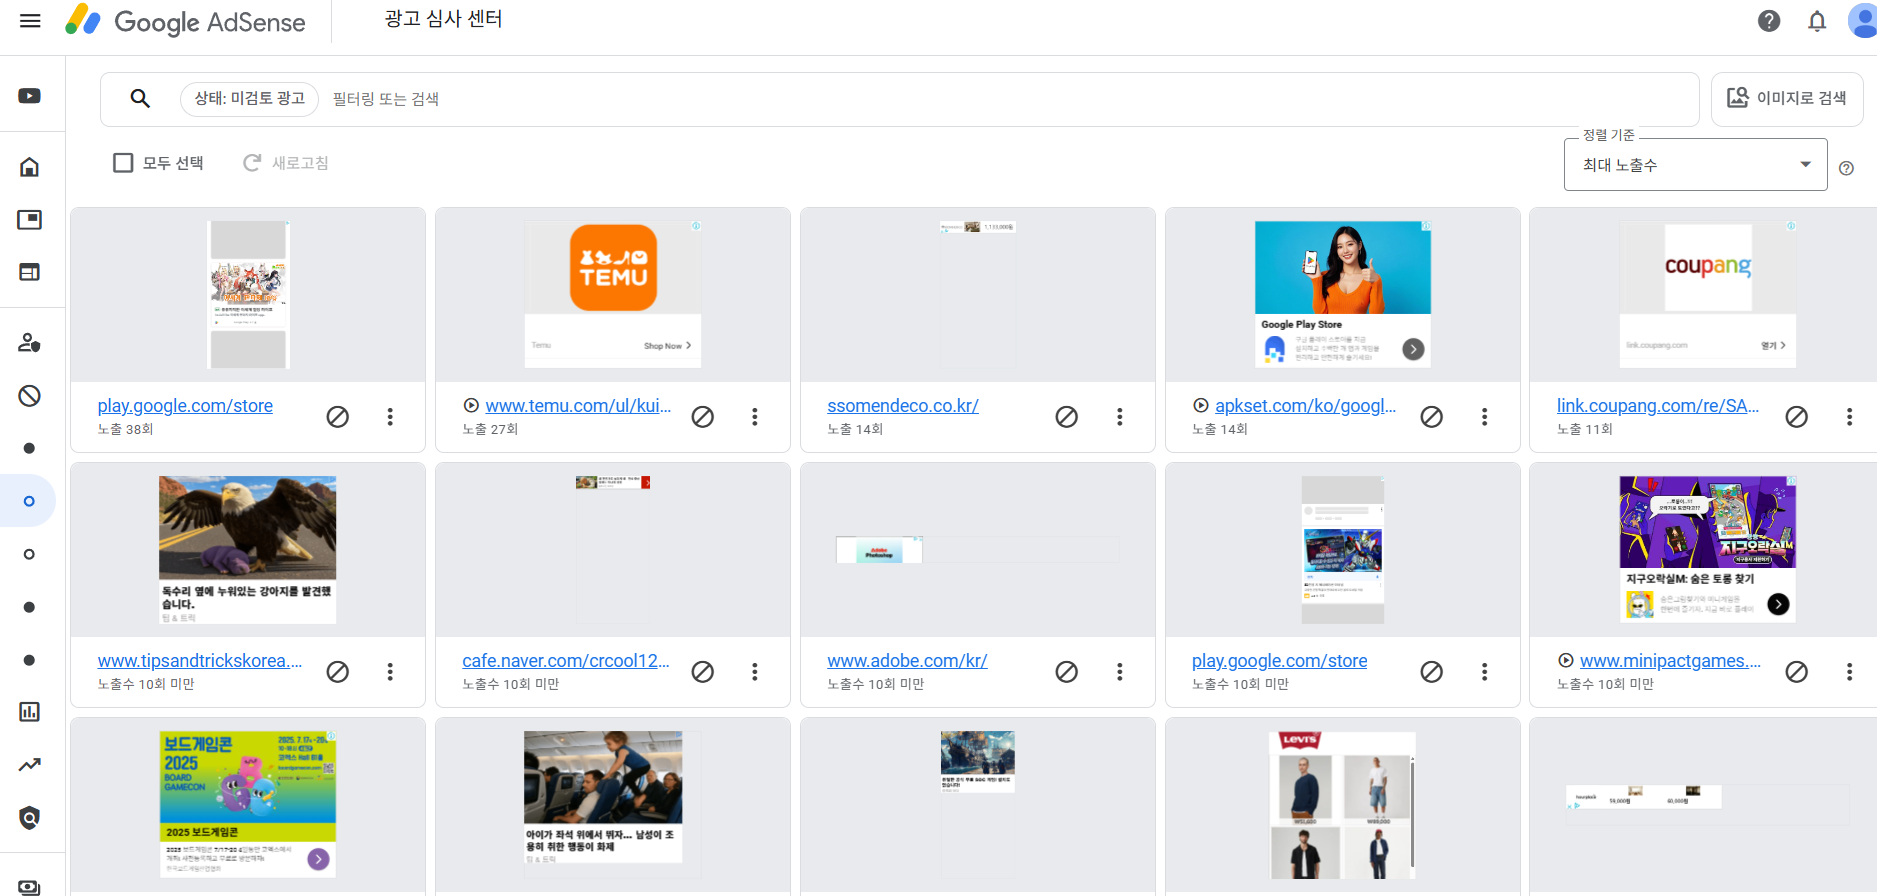Click the 새로고침 refresh button
This screenshot has width=1877, height=896.
click(286, 163)
